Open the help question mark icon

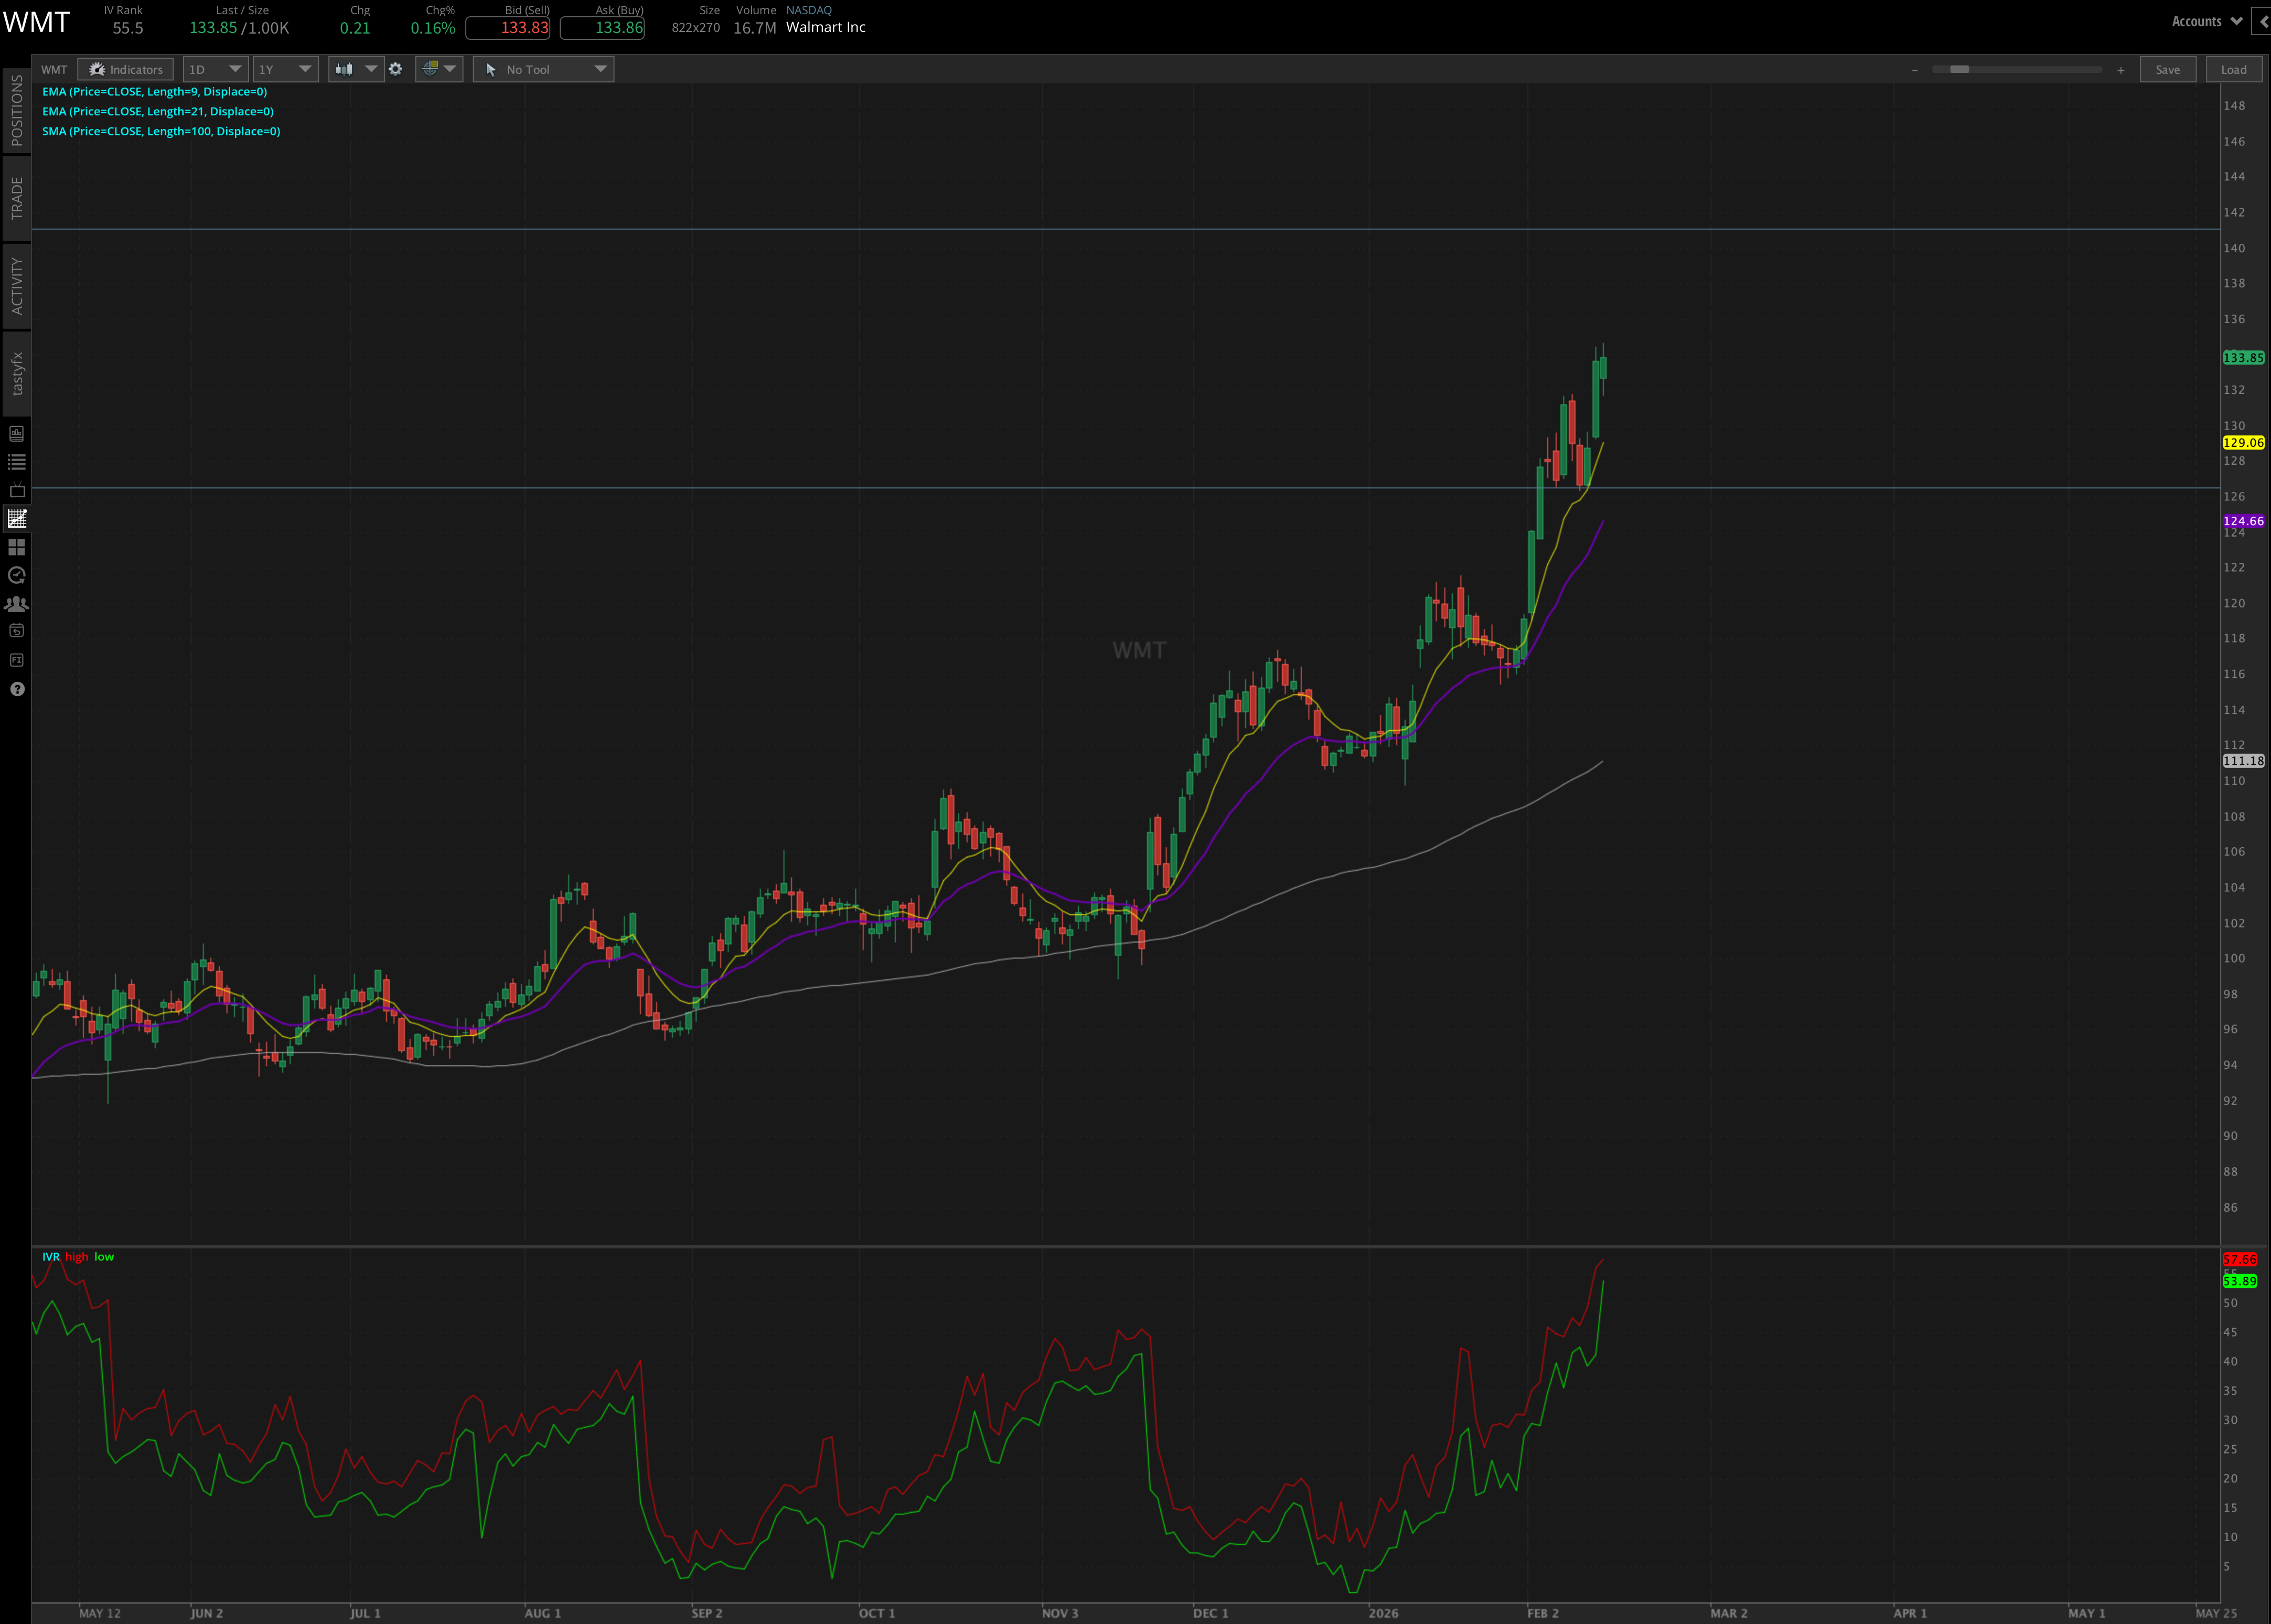tap(16, 689)
